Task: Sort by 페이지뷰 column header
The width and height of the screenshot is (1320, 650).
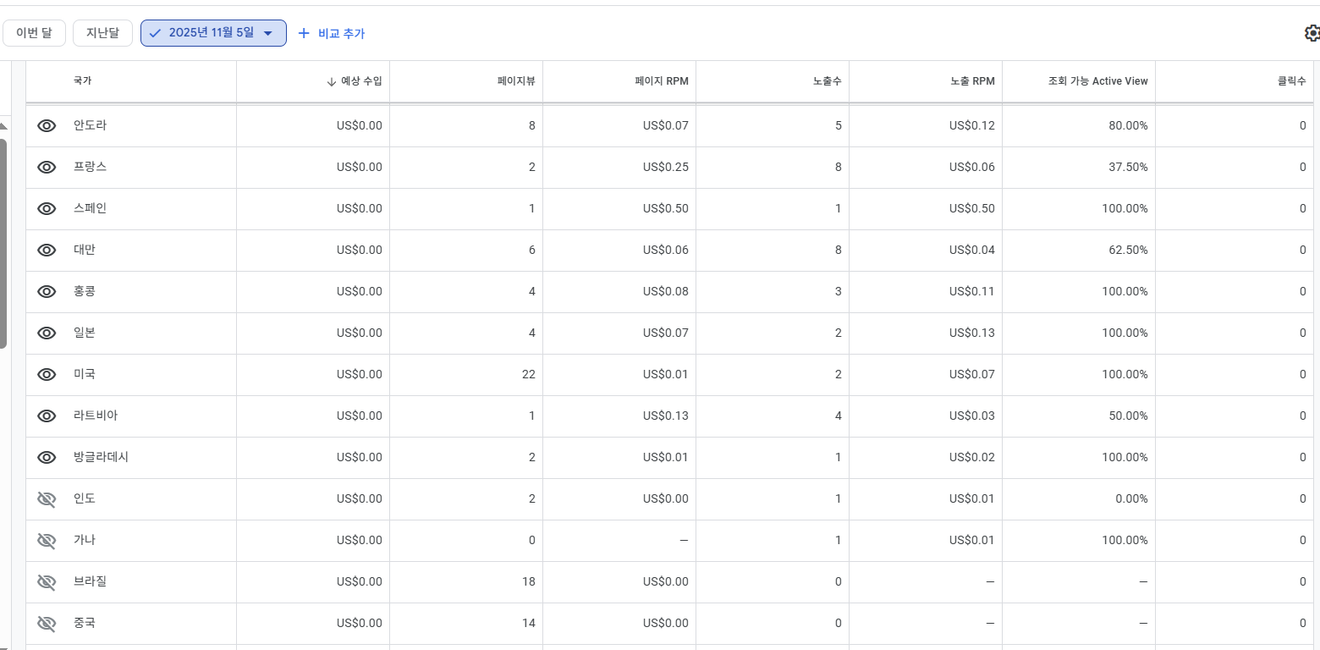Action: 516,81
